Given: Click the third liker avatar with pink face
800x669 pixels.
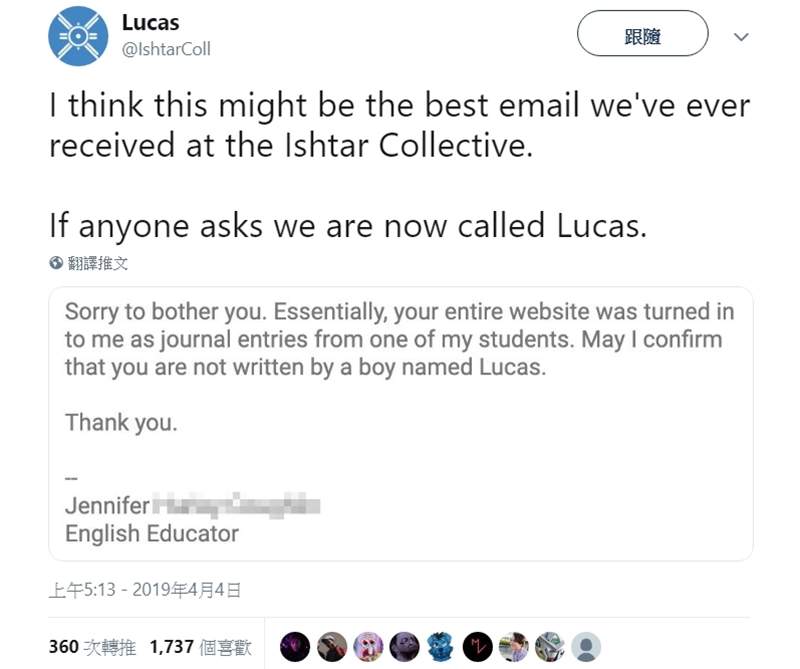Looking at the screenshot, I should click(x=367, y=646).
